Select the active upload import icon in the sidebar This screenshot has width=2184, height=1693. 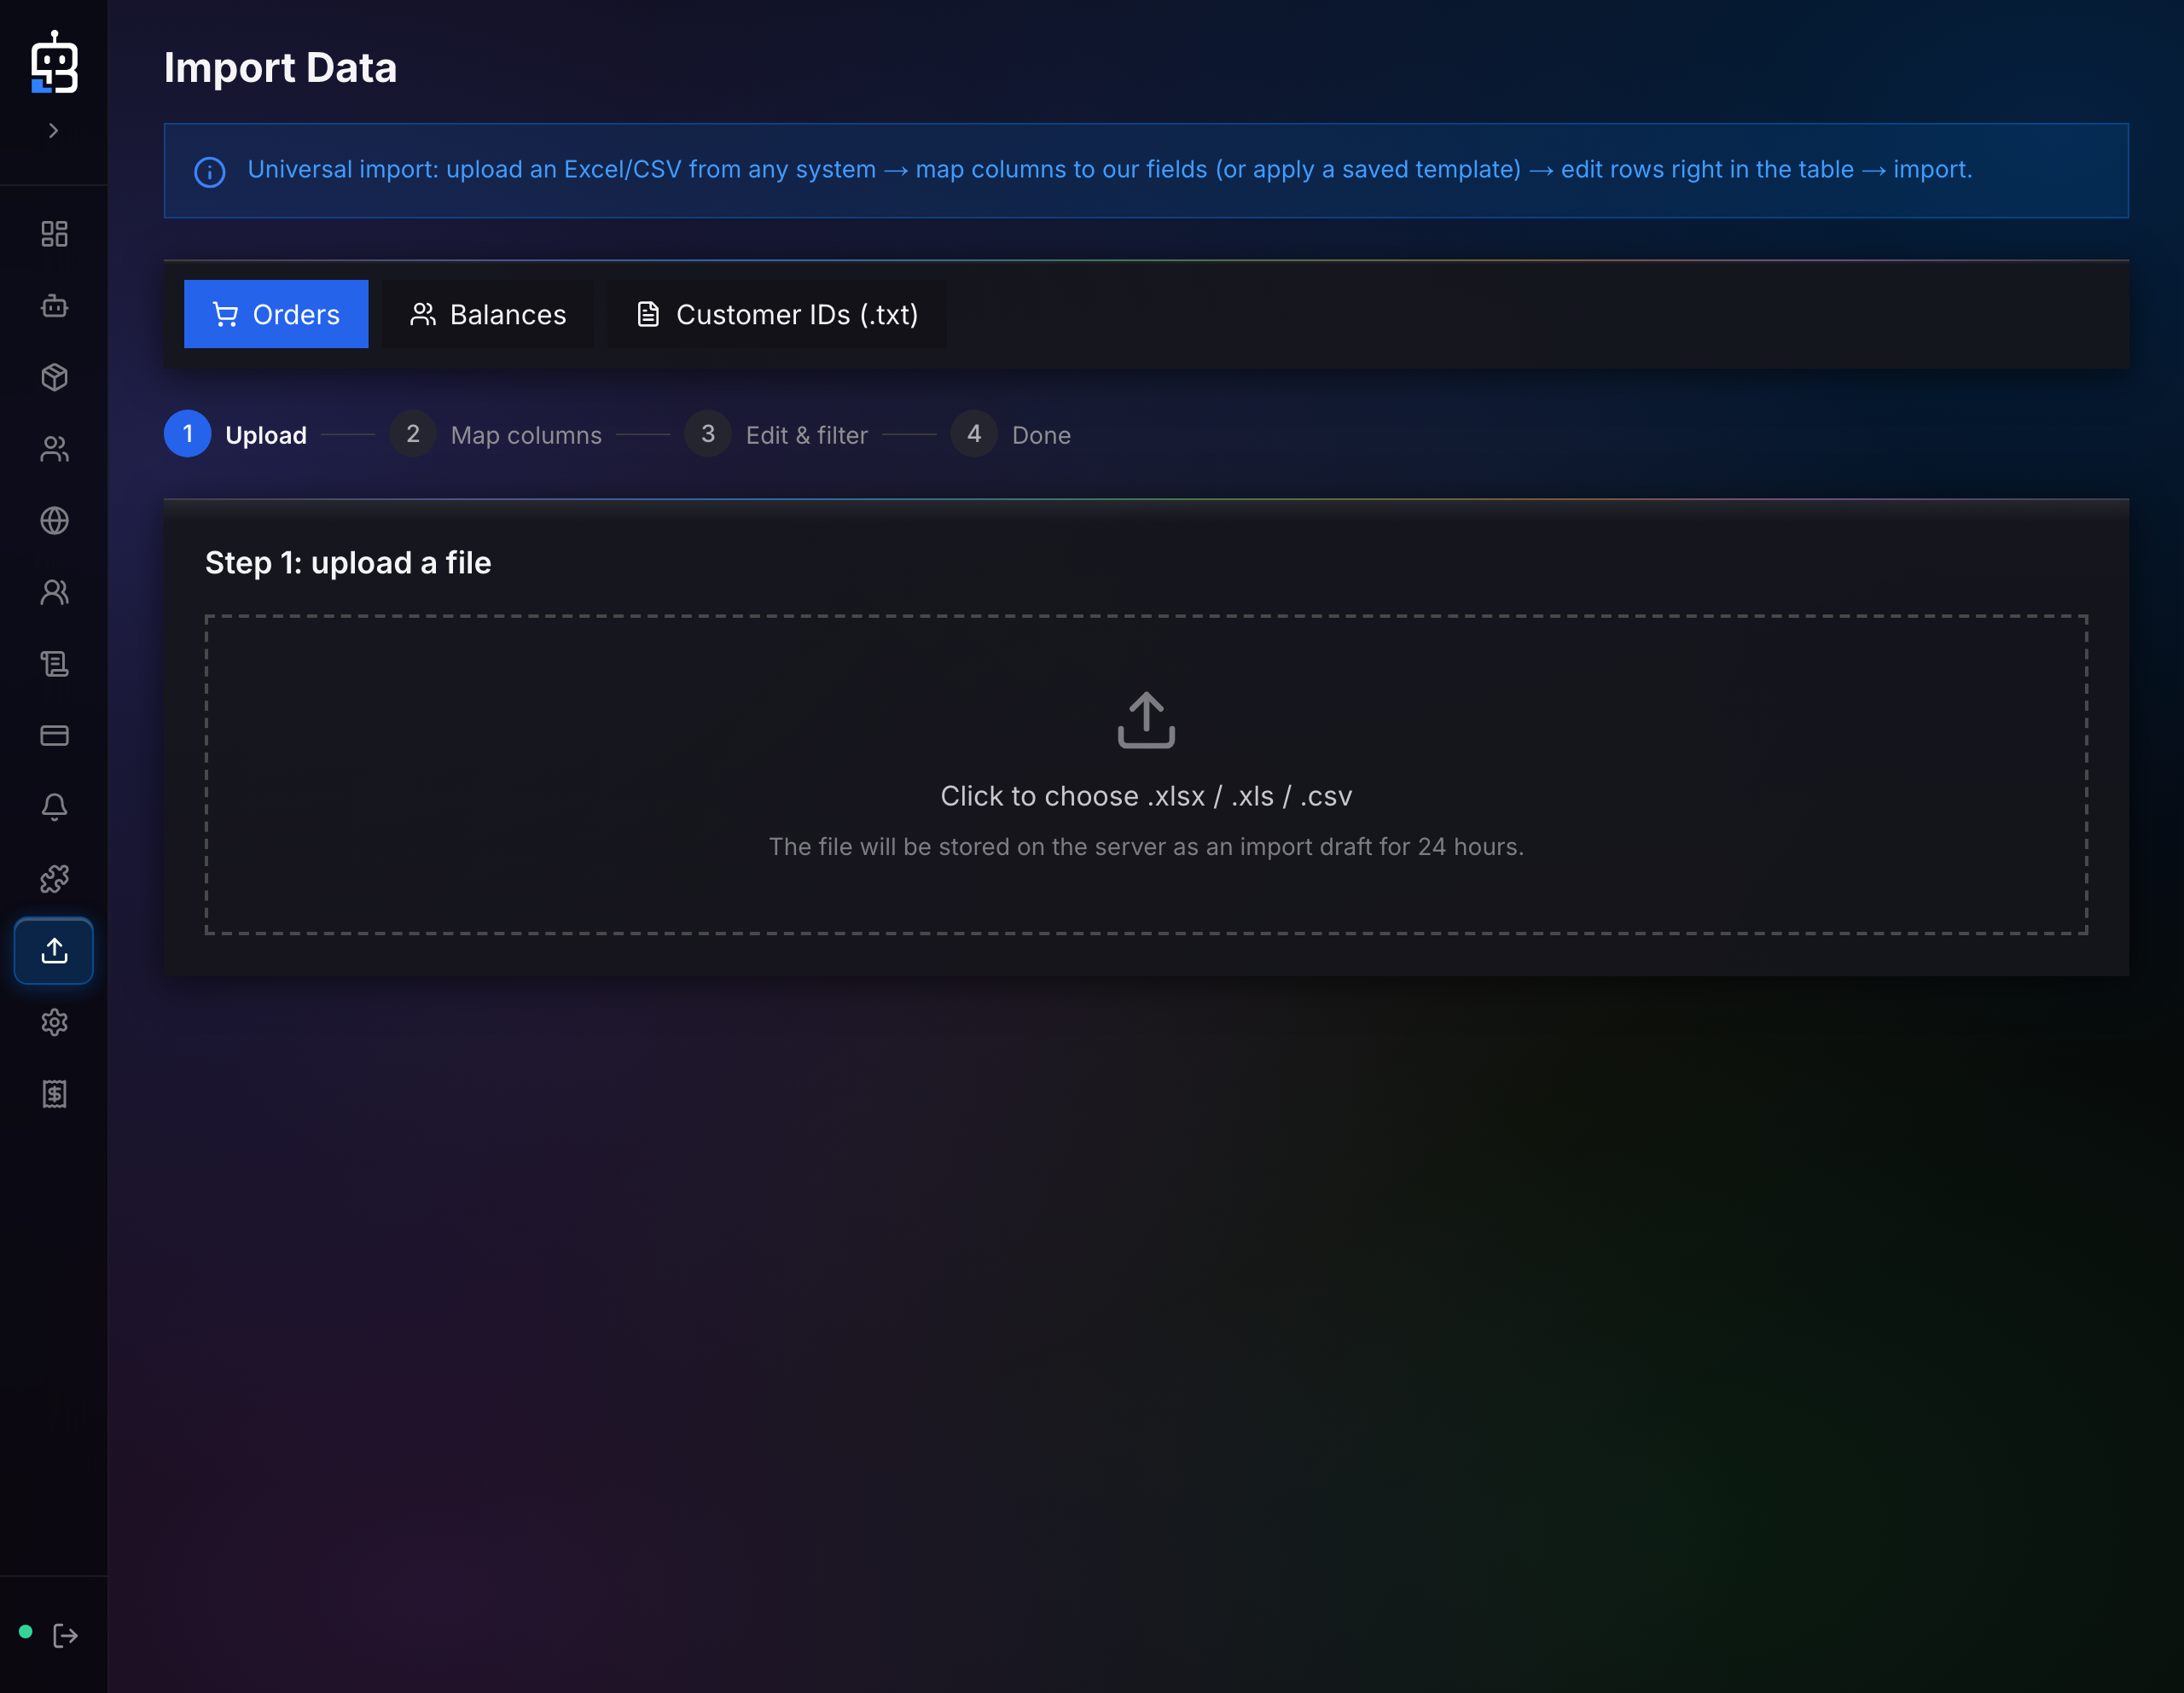(x=54, y=951)
